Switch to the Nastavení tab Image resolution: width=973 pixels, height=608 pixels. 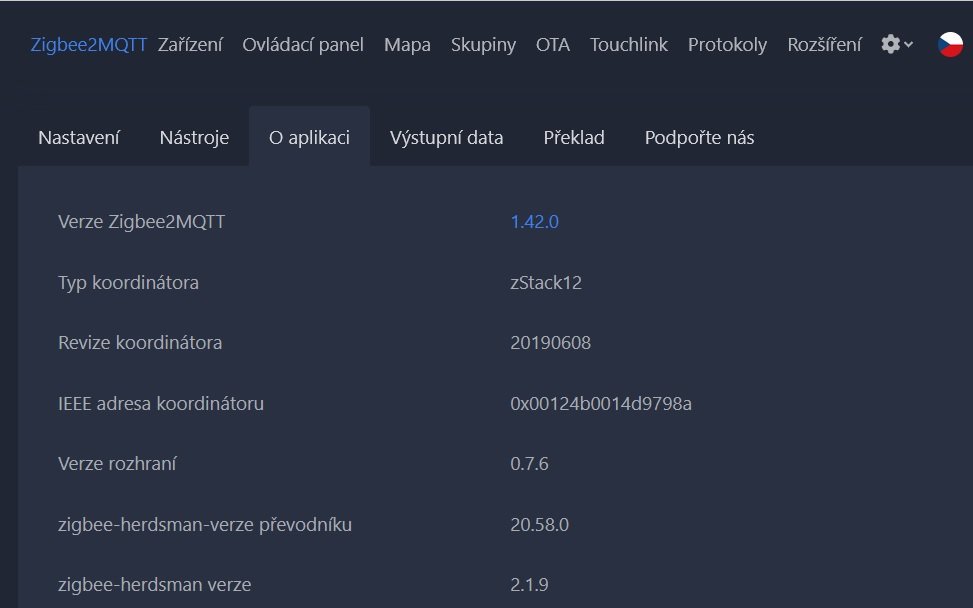point(79,138)
